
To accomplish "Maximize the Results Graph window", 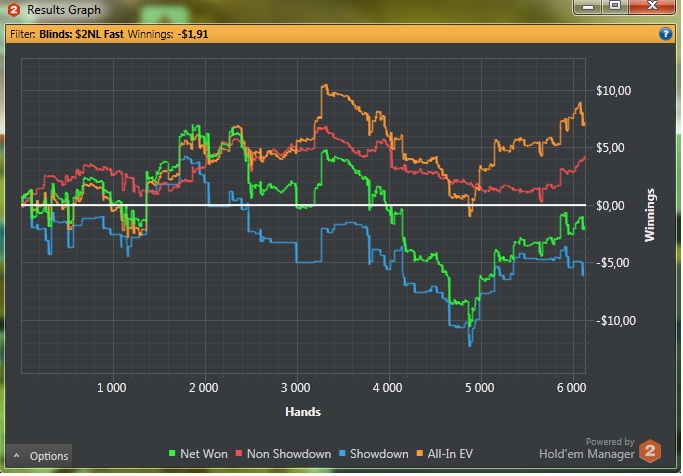I will click(615, 7).
